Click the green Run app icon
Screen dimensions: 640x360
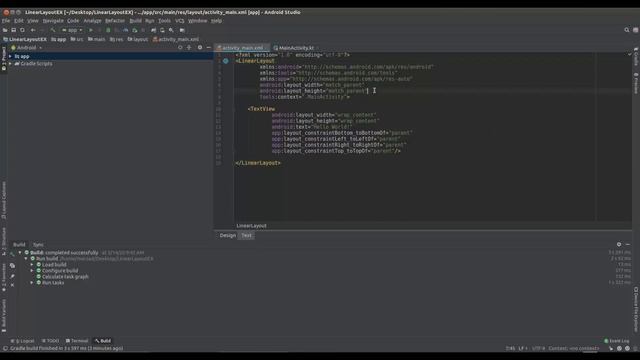[x=91, y=30]
